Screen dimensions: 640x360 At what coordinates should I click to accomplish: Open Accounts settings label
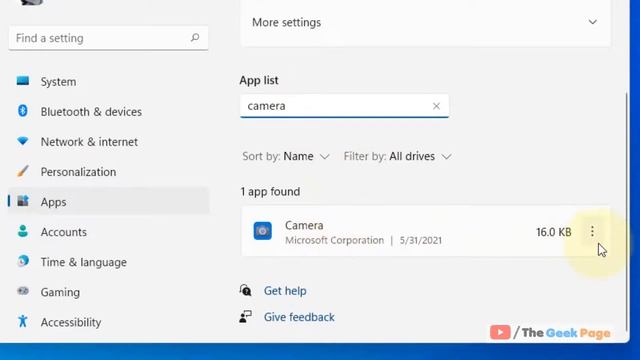[x=64, y=232]
